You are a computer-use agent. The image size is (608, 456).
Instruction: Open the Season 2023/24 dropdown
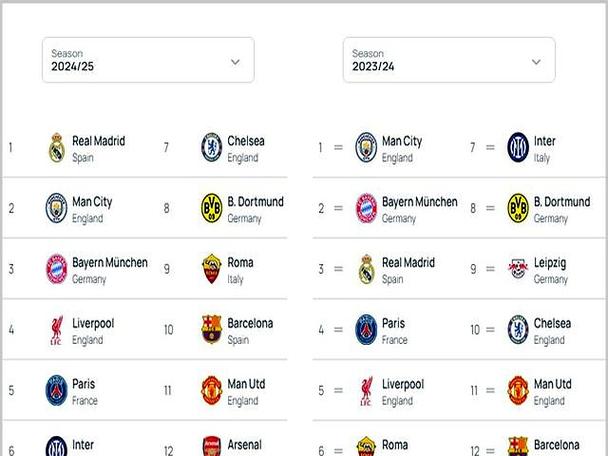pyautogui.click(x=449, y=60)
